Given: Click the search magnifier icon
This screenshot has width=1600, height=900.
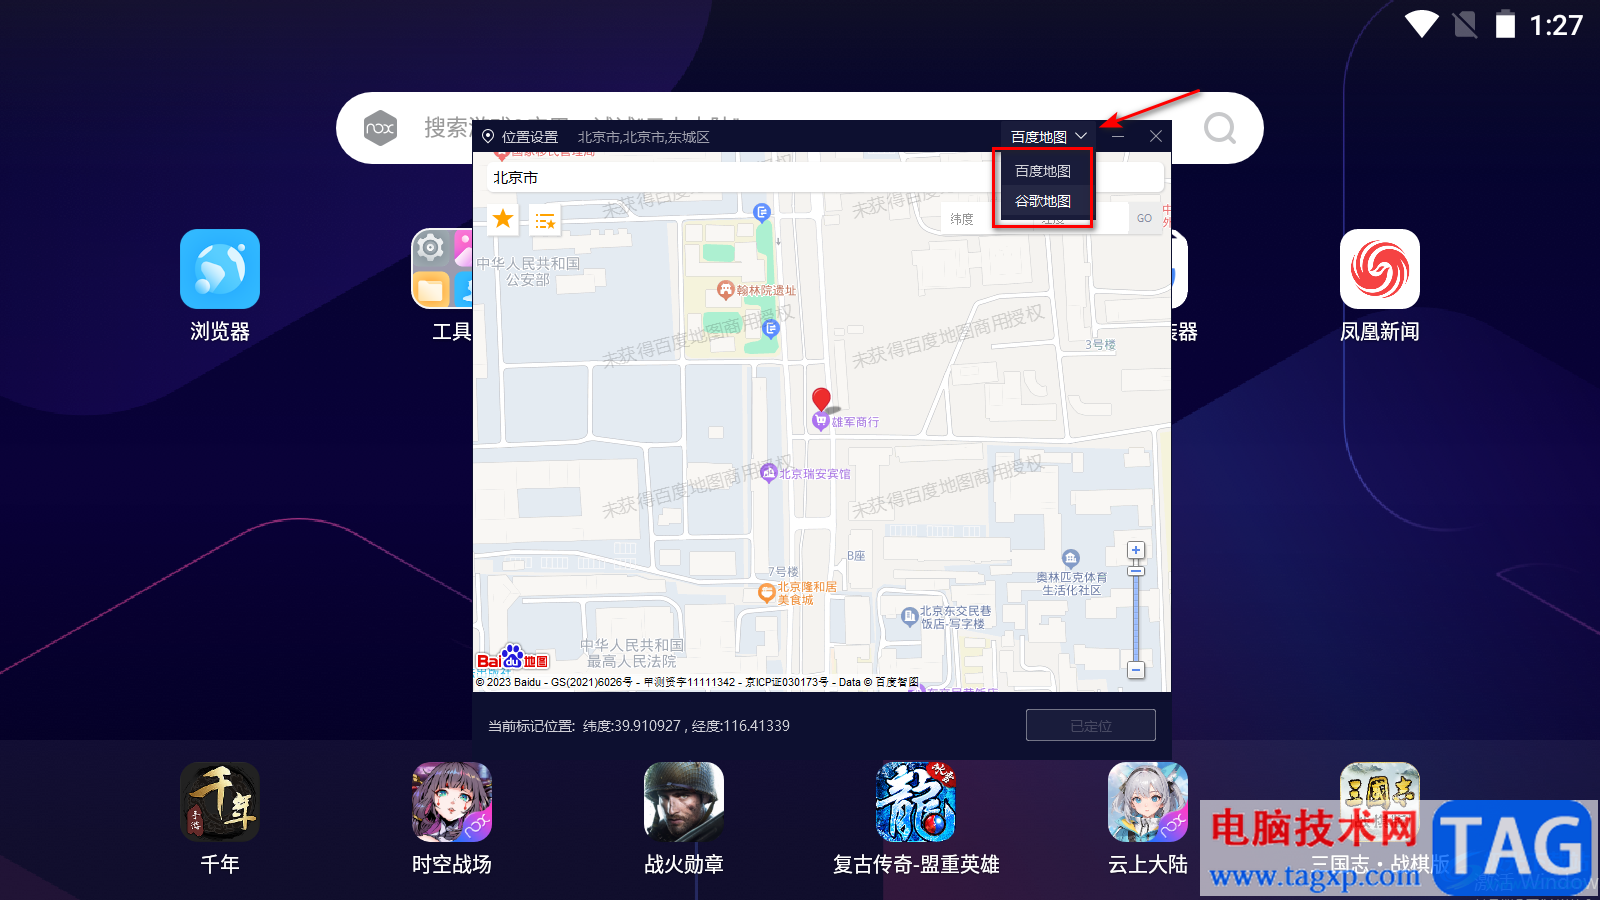Looking at the screenshot, I should click(x=1219, y=128).
